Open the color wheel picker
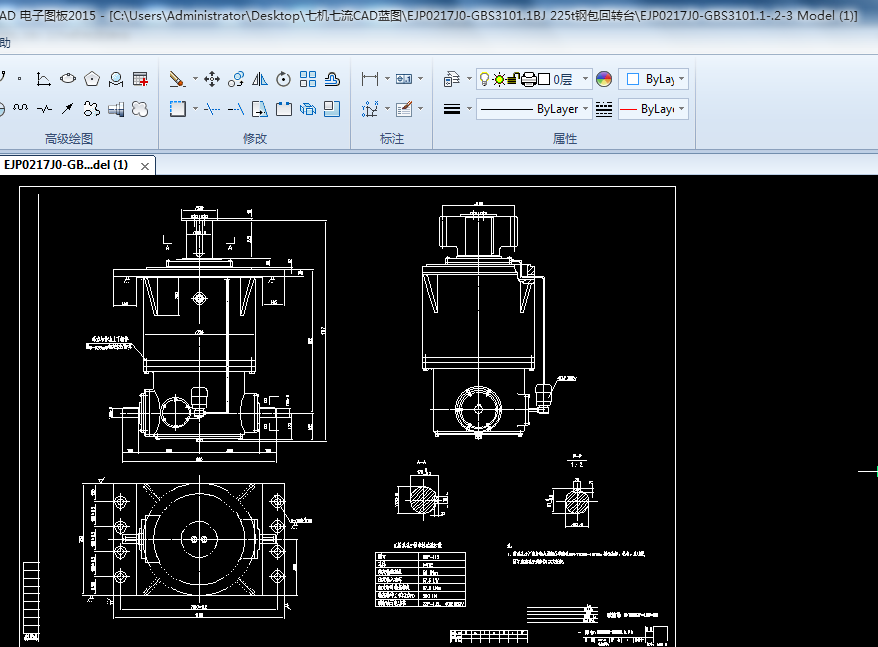 coord(603,79)
